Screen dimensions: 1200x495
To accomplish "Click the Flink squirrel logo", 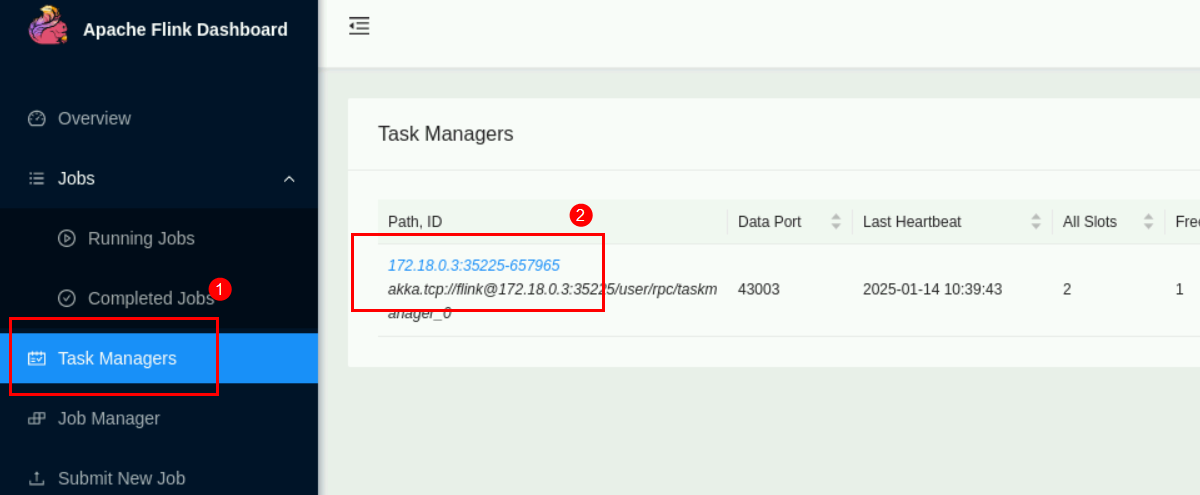I will coord(47,25).
